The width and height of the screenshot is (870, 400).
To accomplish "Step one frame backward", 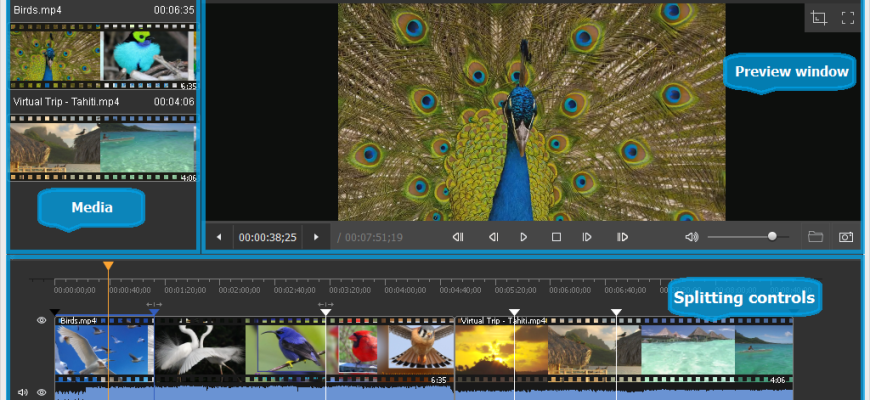I will click(493, 237).
